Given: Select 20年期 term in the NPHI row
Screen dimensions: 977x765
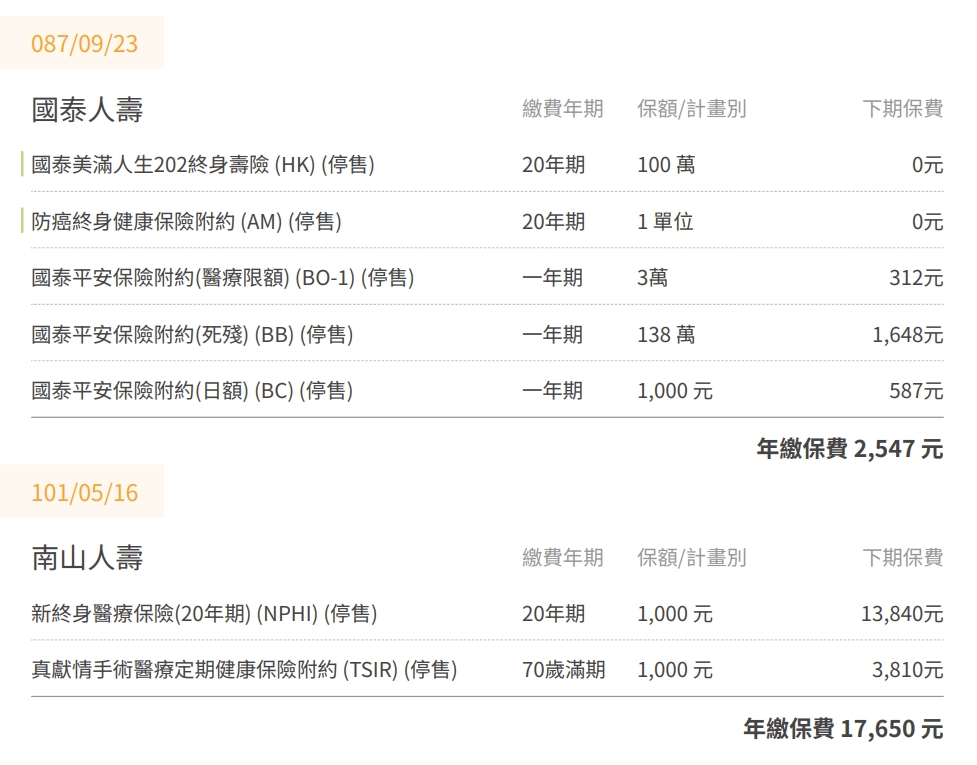Looking at the screenshot, I should tap(553, 614).
